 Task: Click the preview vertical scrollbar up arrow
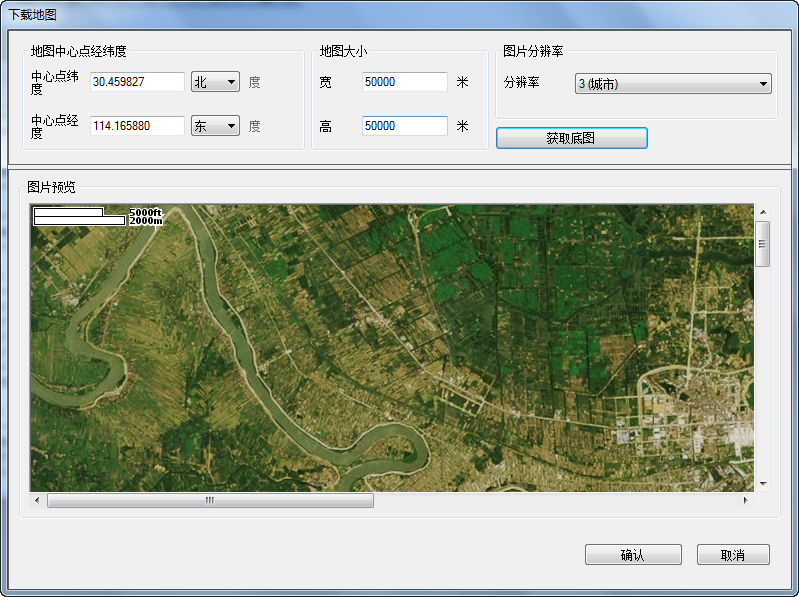[x=763, y=212]
